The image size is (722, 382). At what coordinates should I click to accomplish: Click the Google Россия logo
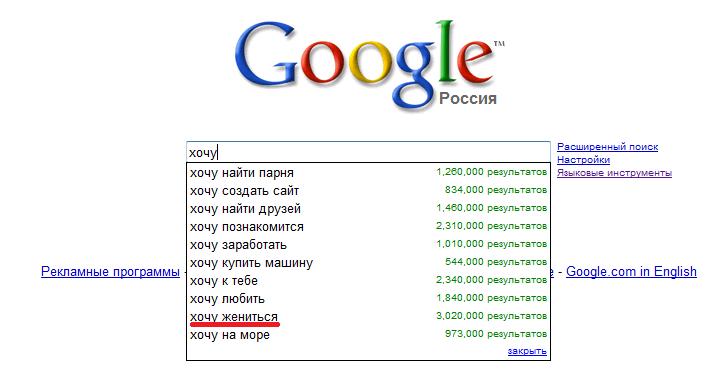[370, 66]
